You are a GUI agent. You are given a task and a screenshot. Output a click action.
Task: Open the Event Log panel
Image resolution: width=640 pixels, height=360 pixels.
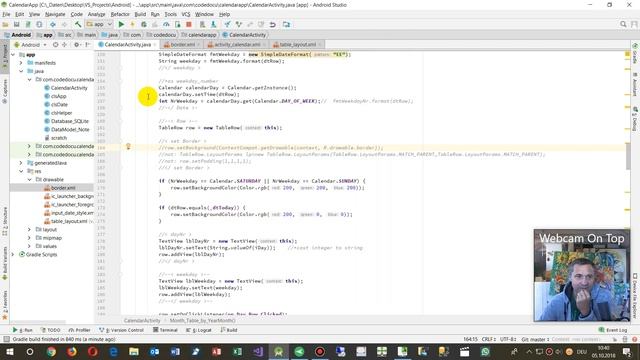pyautogui.click(x=613, y=330)
